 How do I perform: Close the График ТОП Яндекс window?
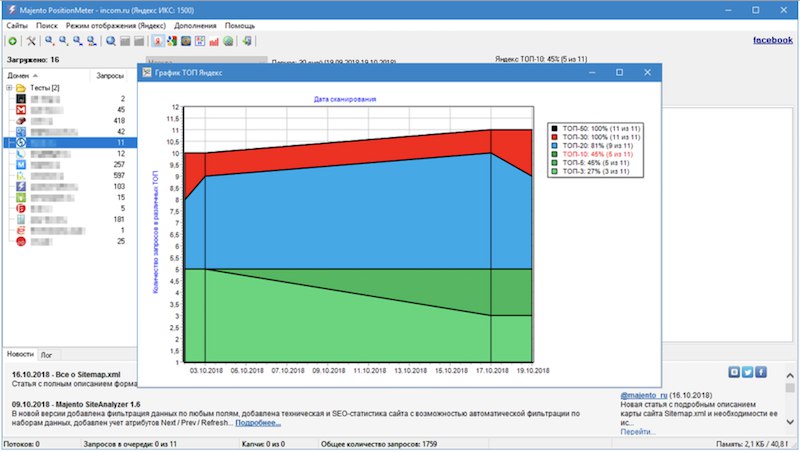click(x=647, y=72)
